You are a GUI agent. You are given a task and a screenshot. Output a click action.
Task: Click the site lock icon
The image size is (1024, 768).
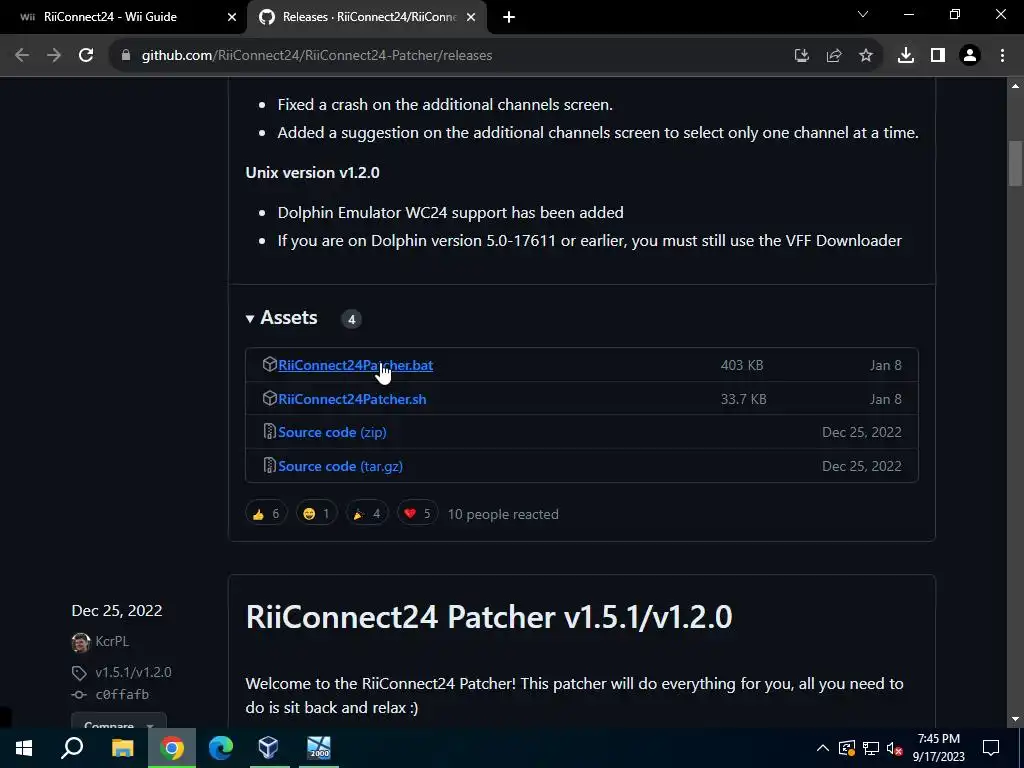125,56
